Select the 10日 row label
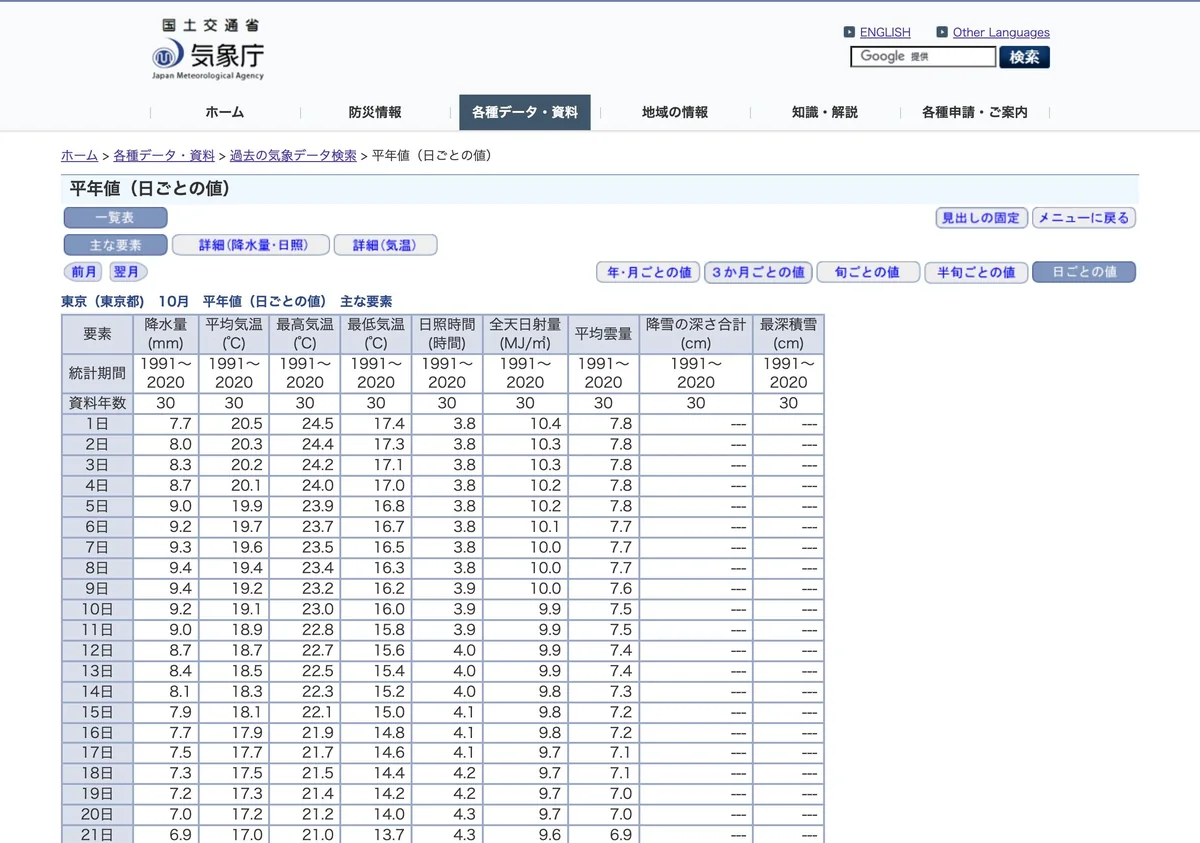1200x843 pixels. click(97, 609)
